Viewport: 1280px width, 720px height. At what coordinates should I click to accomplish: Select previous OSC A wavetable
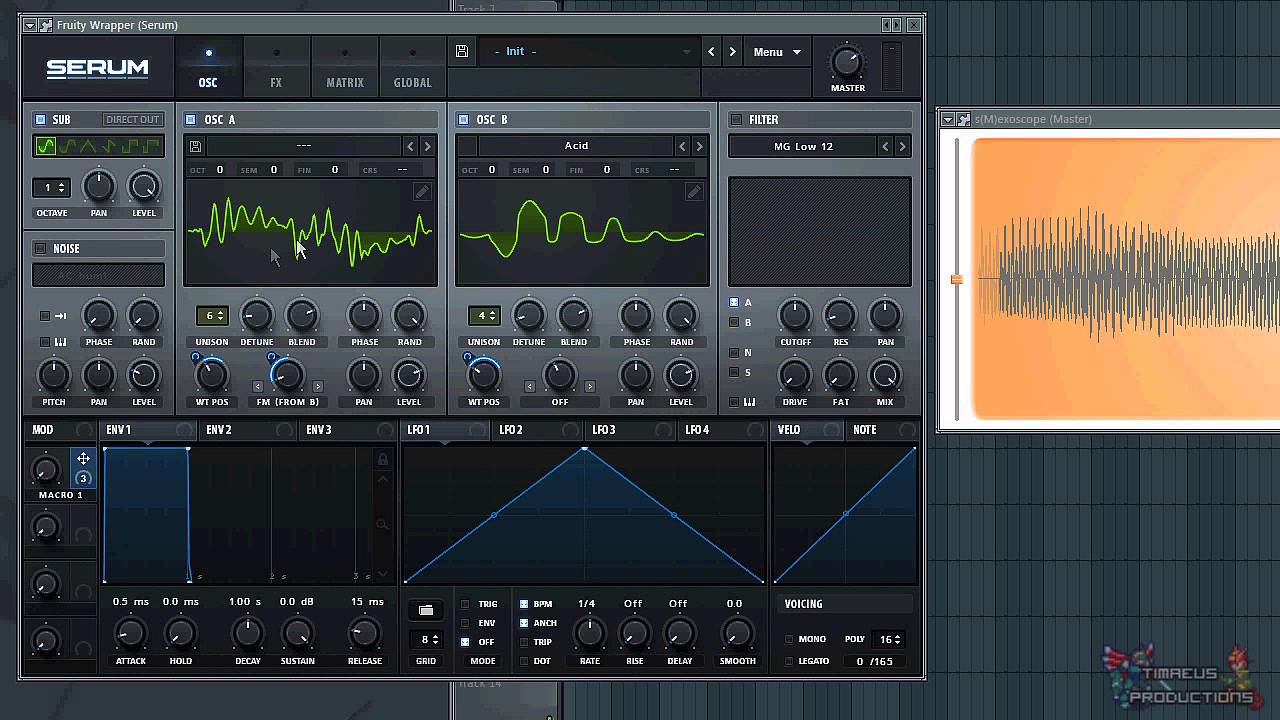[x=410, y=146]
